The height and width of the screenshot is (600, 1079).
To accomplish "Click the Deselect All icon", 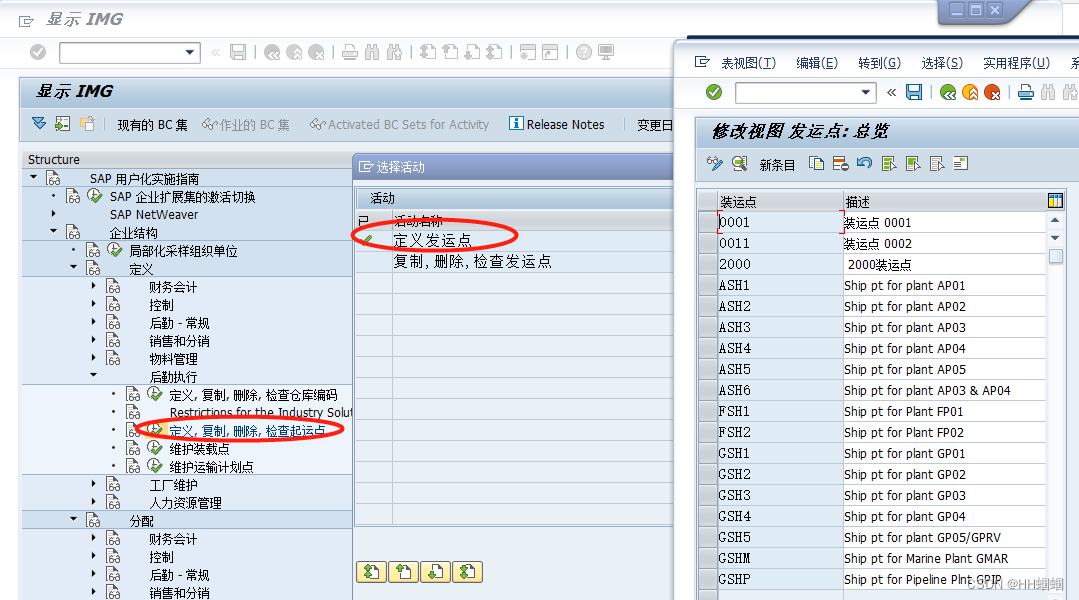I will click(x=937, y=164).
